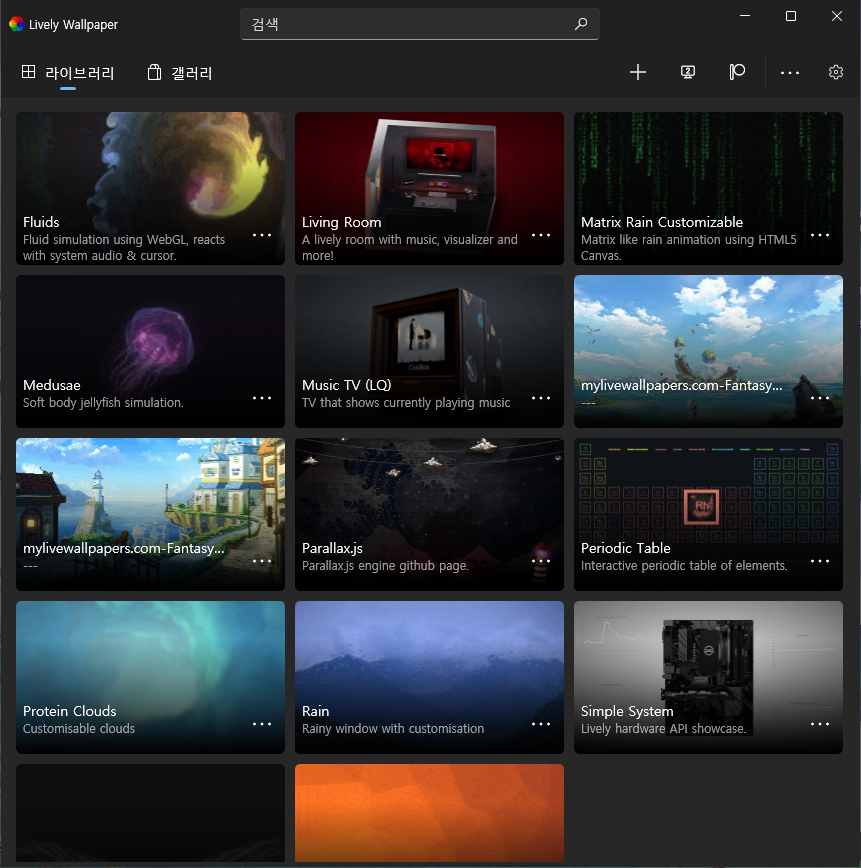
Task: Click 'Interactive periodic table of elements.' text
Action: pyautogui.click(x=684, y=565)
